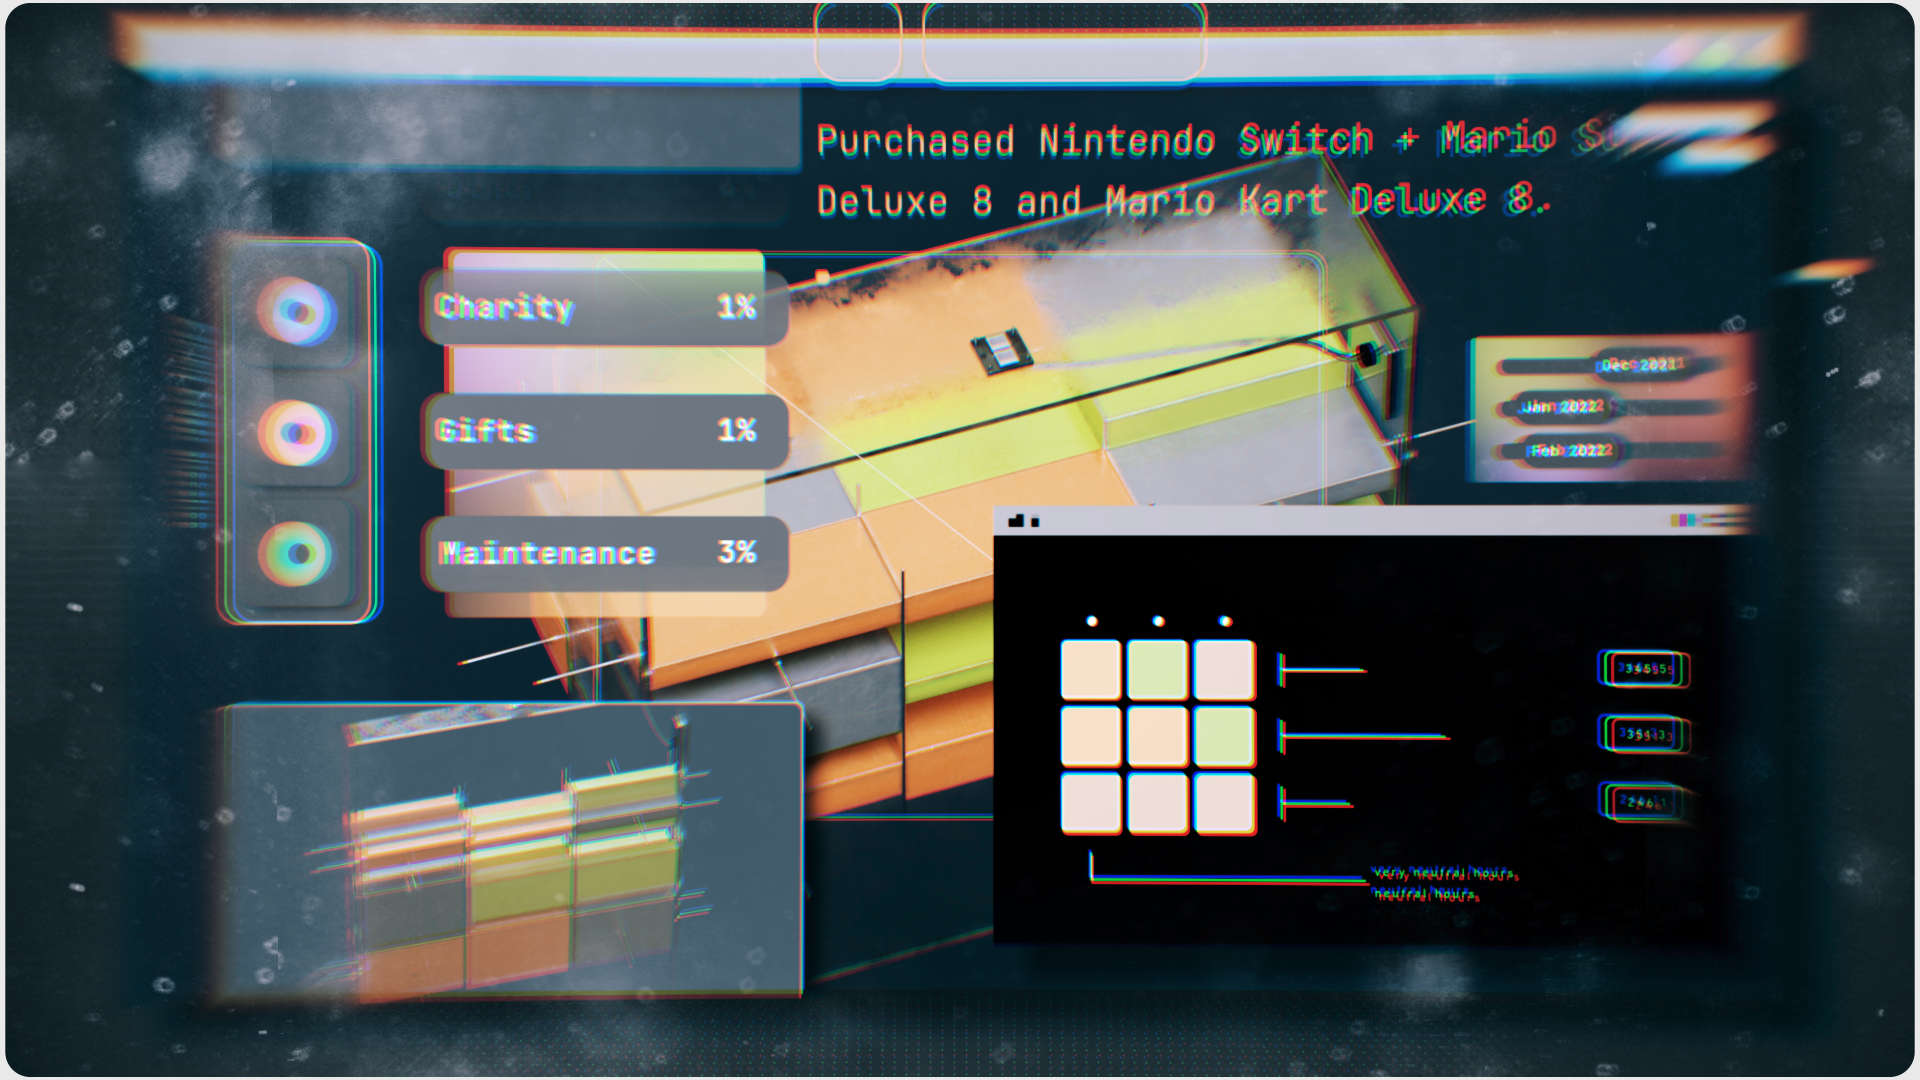The width and height of the screenshot is (1920, 1080).
Task: Click the value box next to the middle grid row
Action: click(1645, 735)
